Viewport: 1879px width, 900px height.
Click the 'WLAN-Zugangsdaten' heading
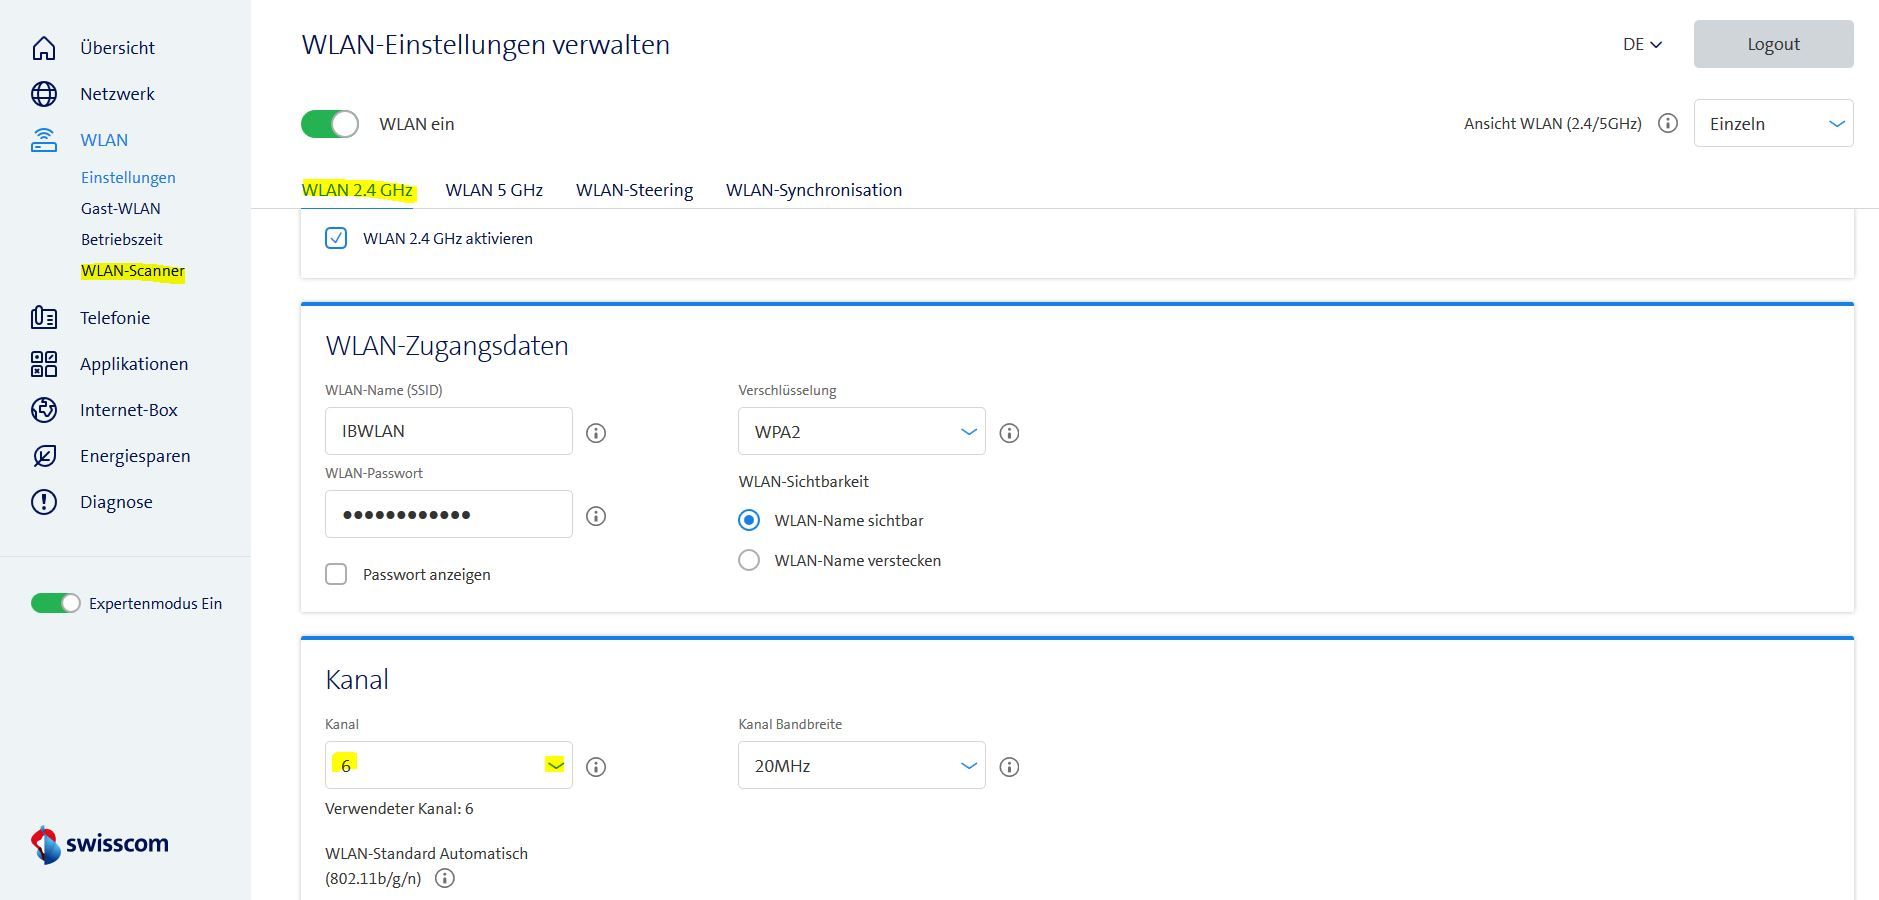click(x=447, y=345)
